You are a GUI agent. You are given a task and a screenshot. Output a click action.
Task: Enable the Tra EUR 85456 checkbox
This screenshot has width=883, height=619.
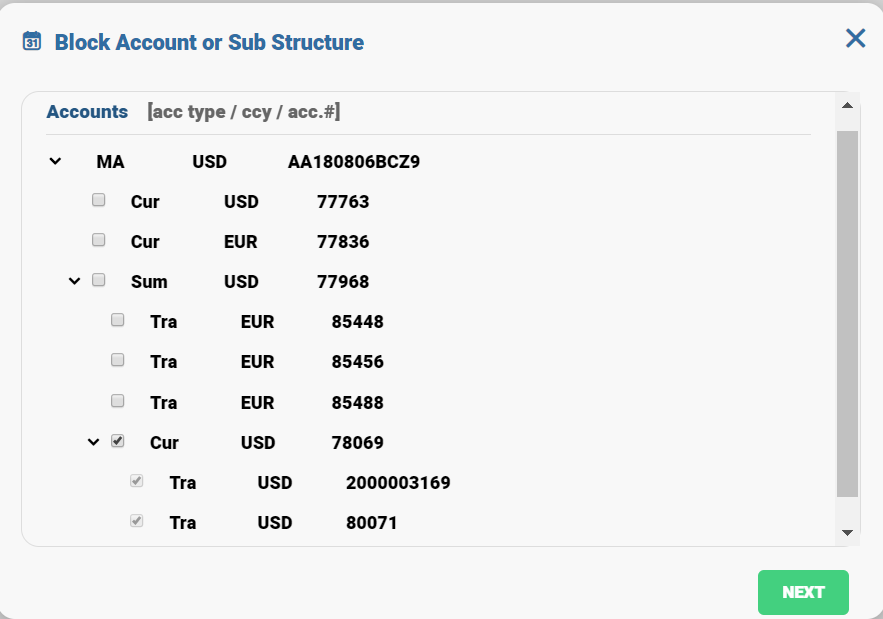pos(118,360)
